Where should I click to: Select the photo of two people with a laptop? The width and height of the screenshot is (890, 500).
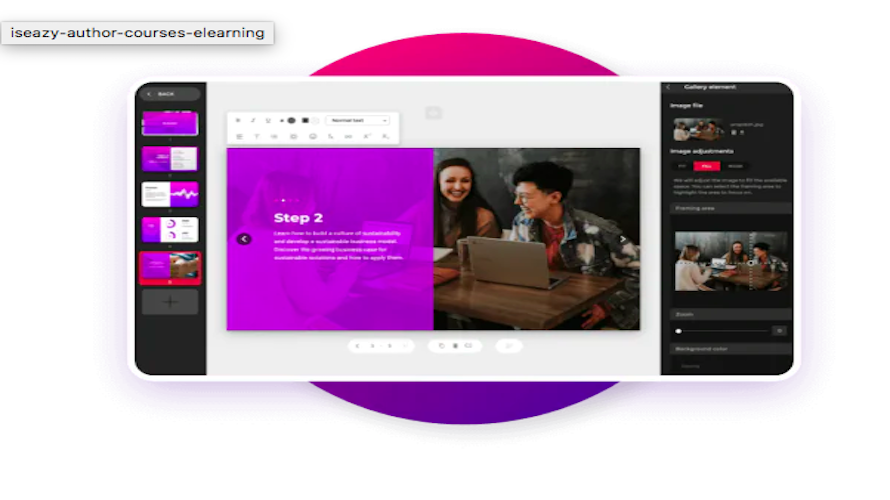tap(536, 239)
